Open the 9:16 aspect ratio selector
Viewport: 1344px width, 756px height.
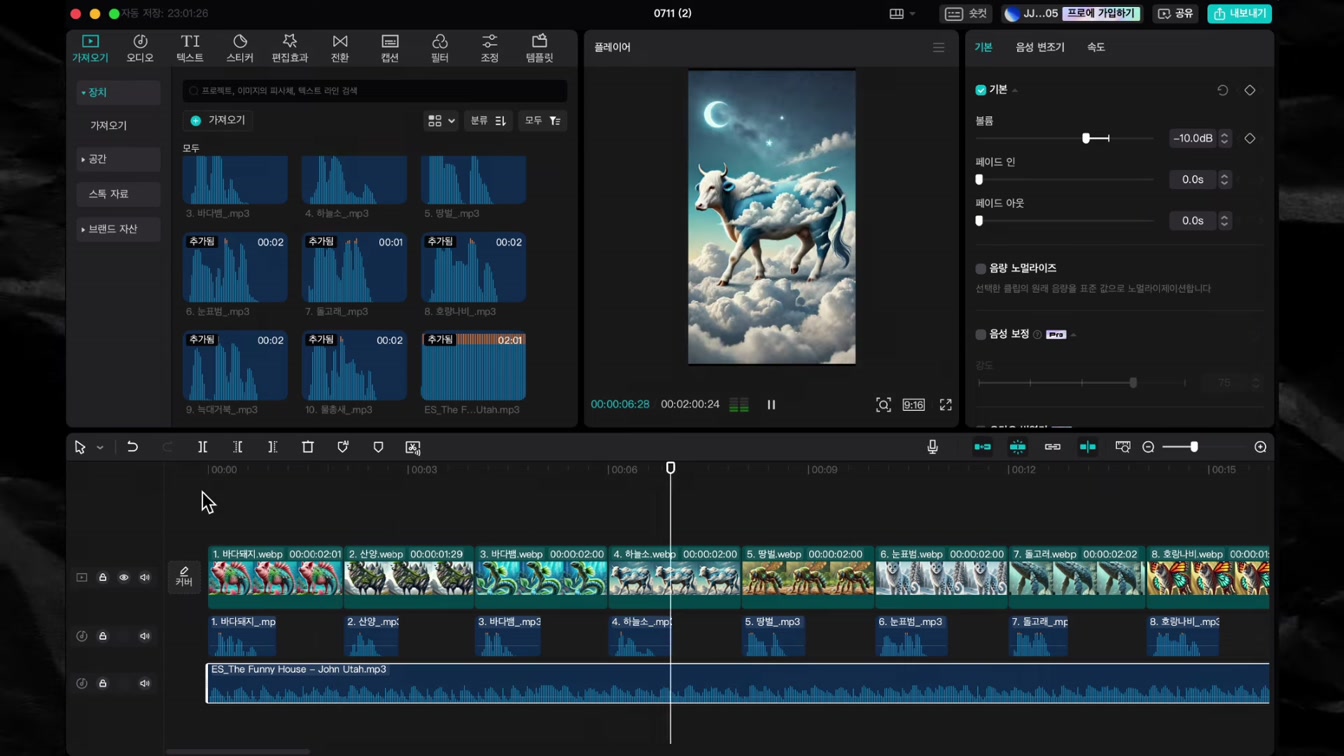[x=913, y=405]
